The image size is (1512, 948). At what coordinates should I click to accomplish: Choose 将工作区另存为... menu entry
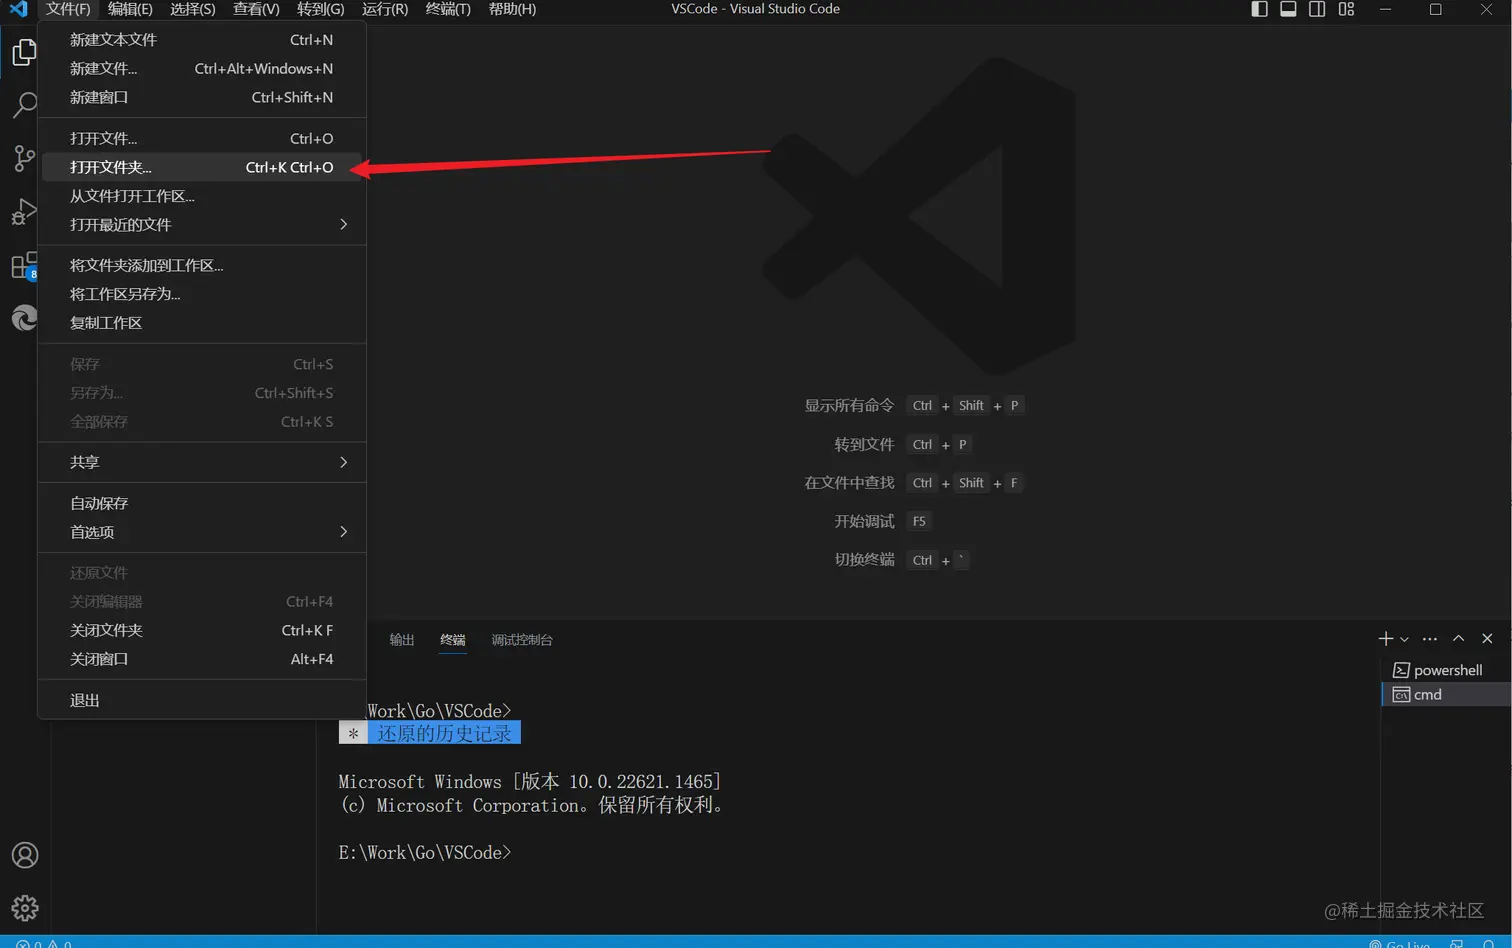pyautogui.click(x=202, y=294)
